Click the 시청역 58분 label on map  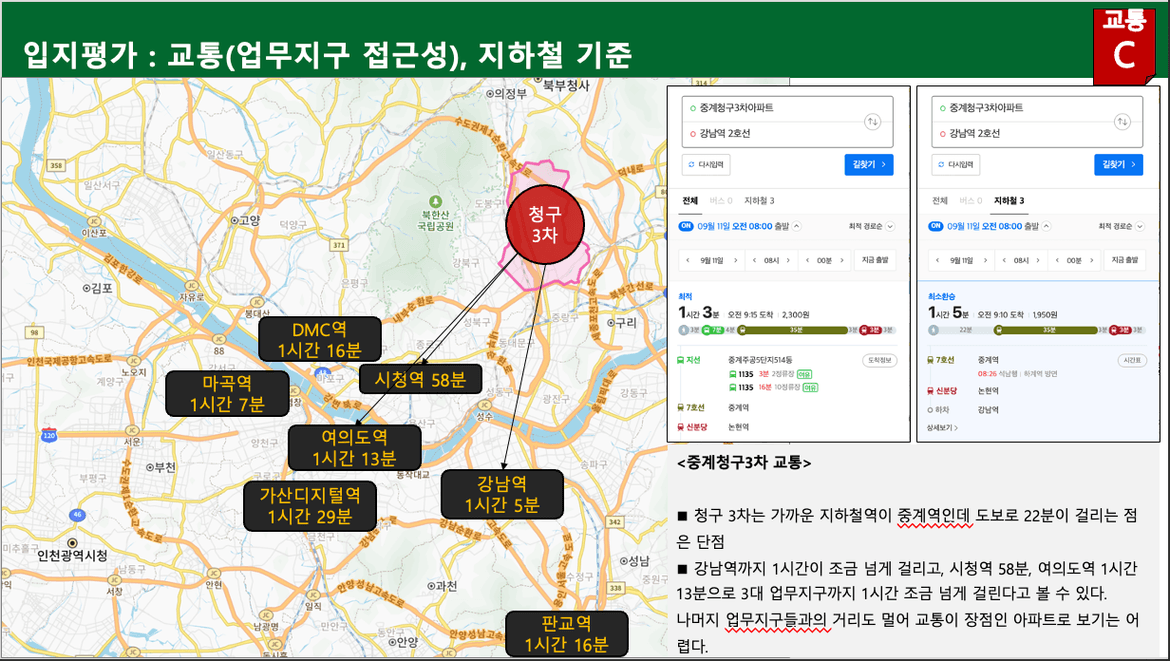(x=420, y=380)
